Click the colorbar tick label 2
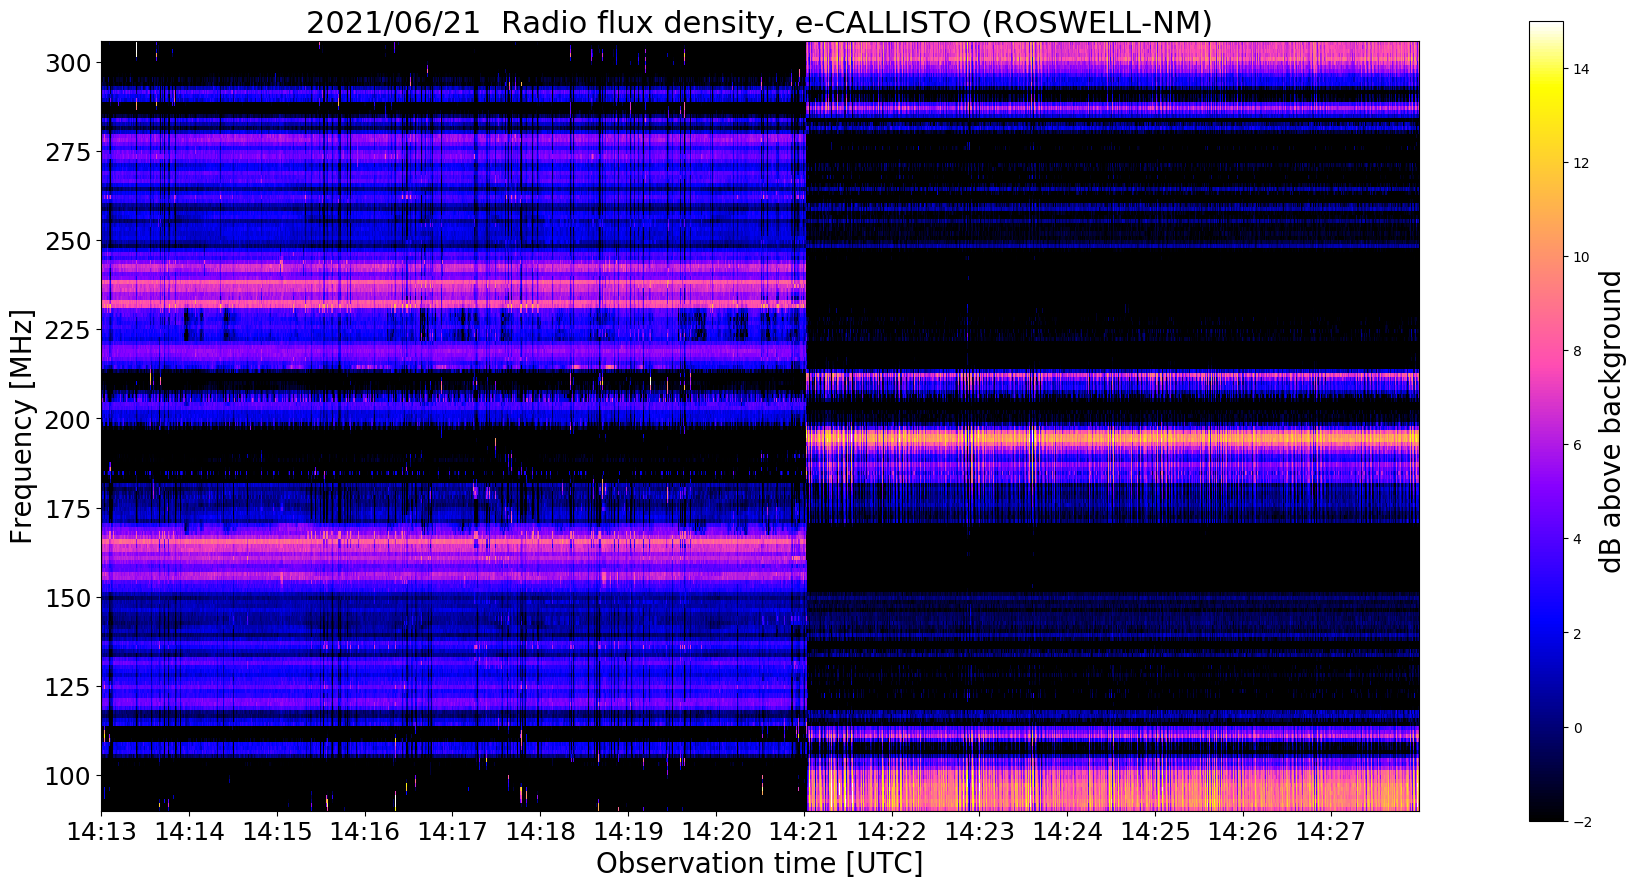Viewport: 1636px width, 888px height. [1577, 633]
